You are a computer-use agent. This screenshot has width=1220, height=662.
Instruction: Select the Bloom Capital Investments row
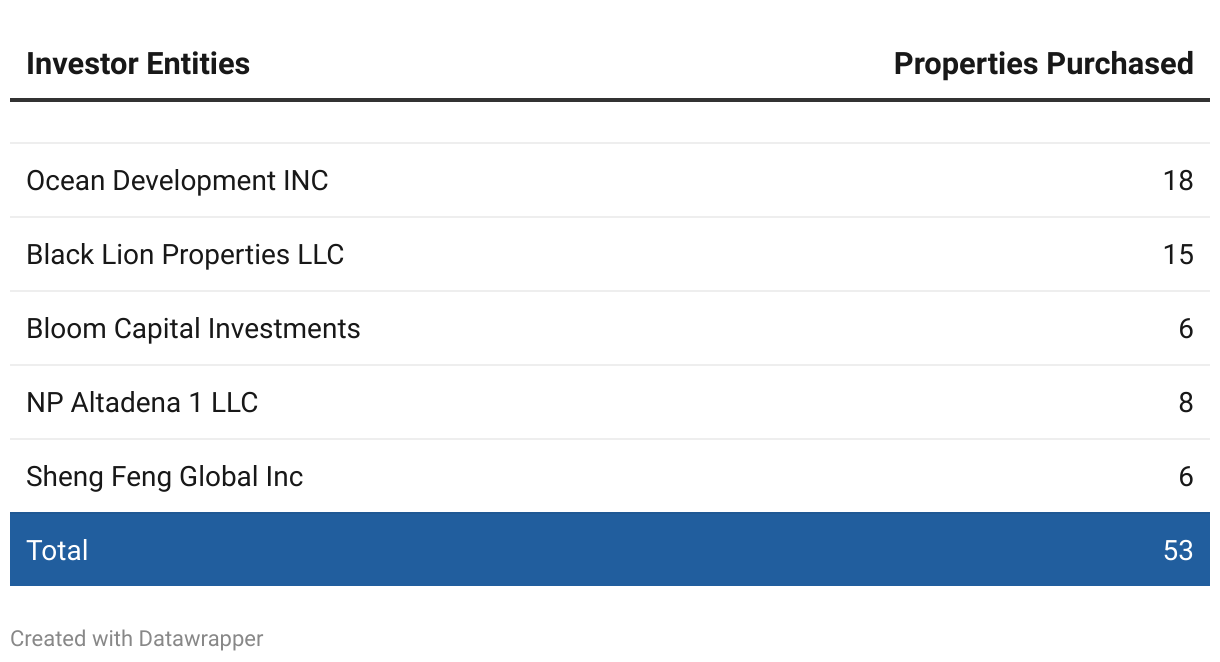pos(610,328)
